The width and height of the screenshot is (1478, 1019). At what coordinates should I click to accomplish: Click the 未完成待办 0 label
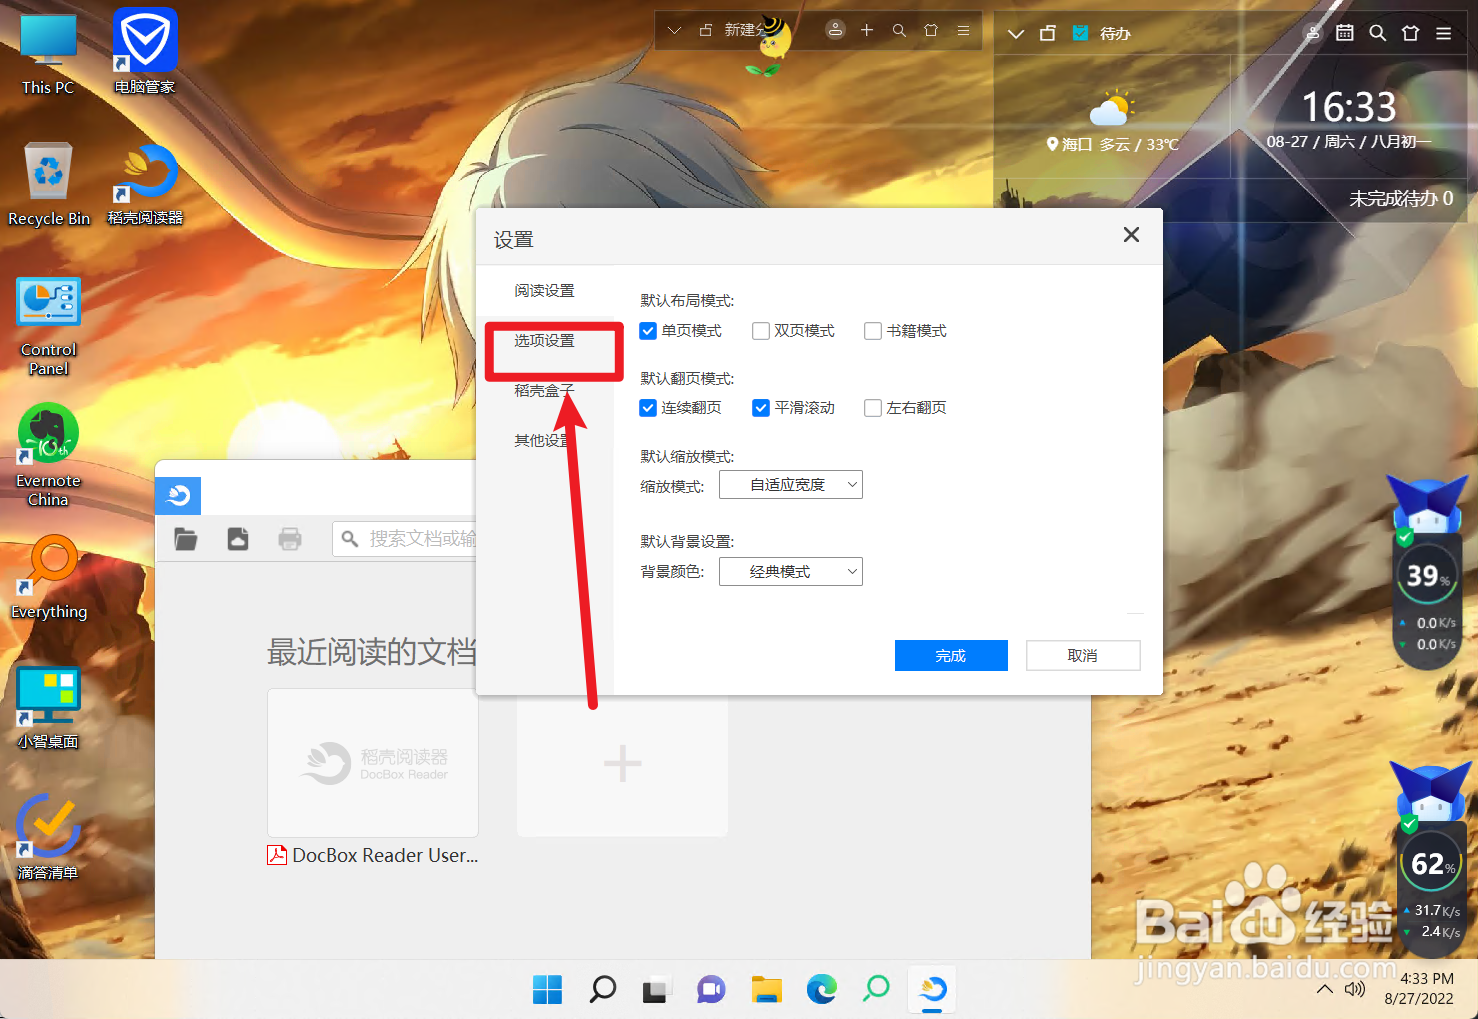[x=1401, y=199]
